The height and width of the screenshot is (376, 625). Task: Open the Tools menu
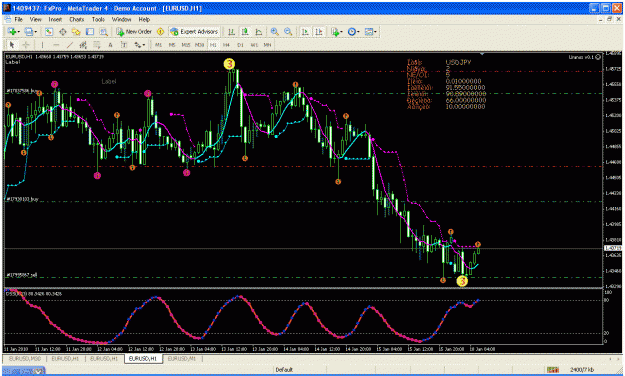[x=98, y=19]
